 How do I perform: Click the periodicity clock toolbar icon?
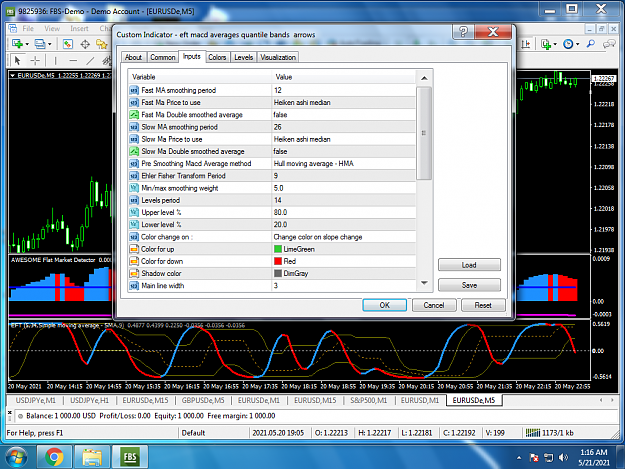[568, 44]
